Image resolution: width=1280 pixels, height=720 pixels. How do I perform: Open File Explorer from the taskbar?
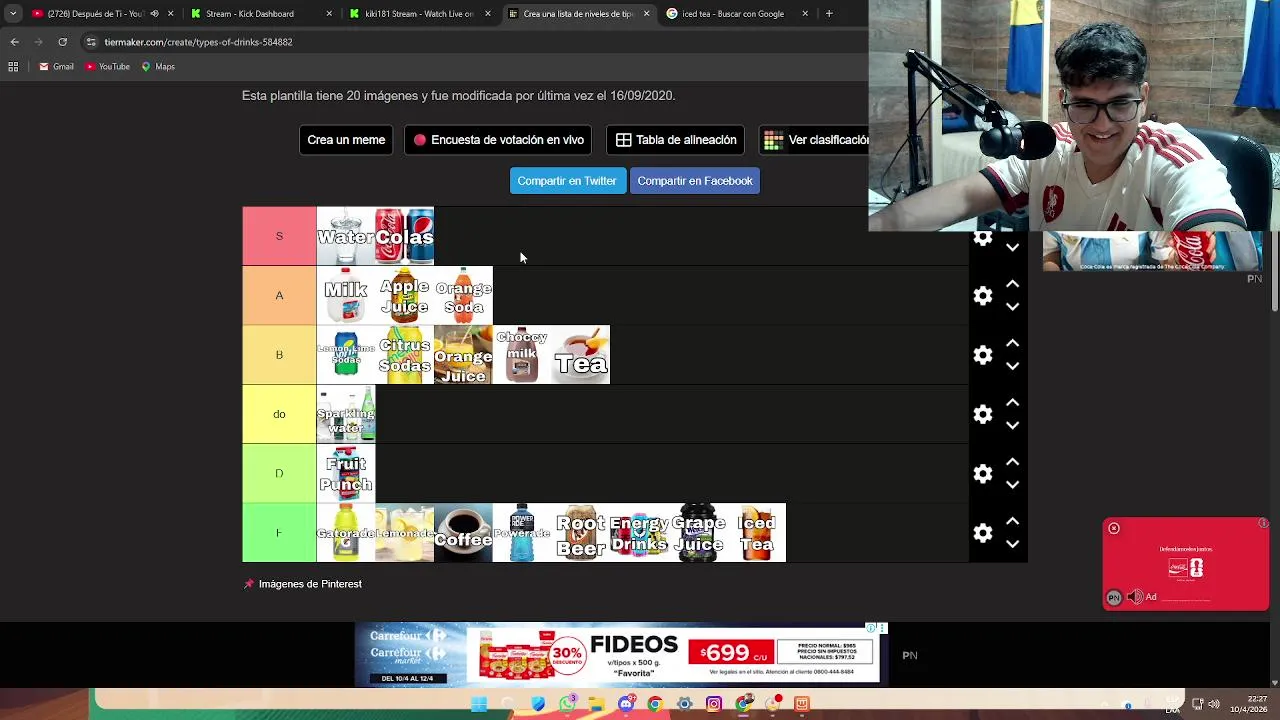[596, 704]
